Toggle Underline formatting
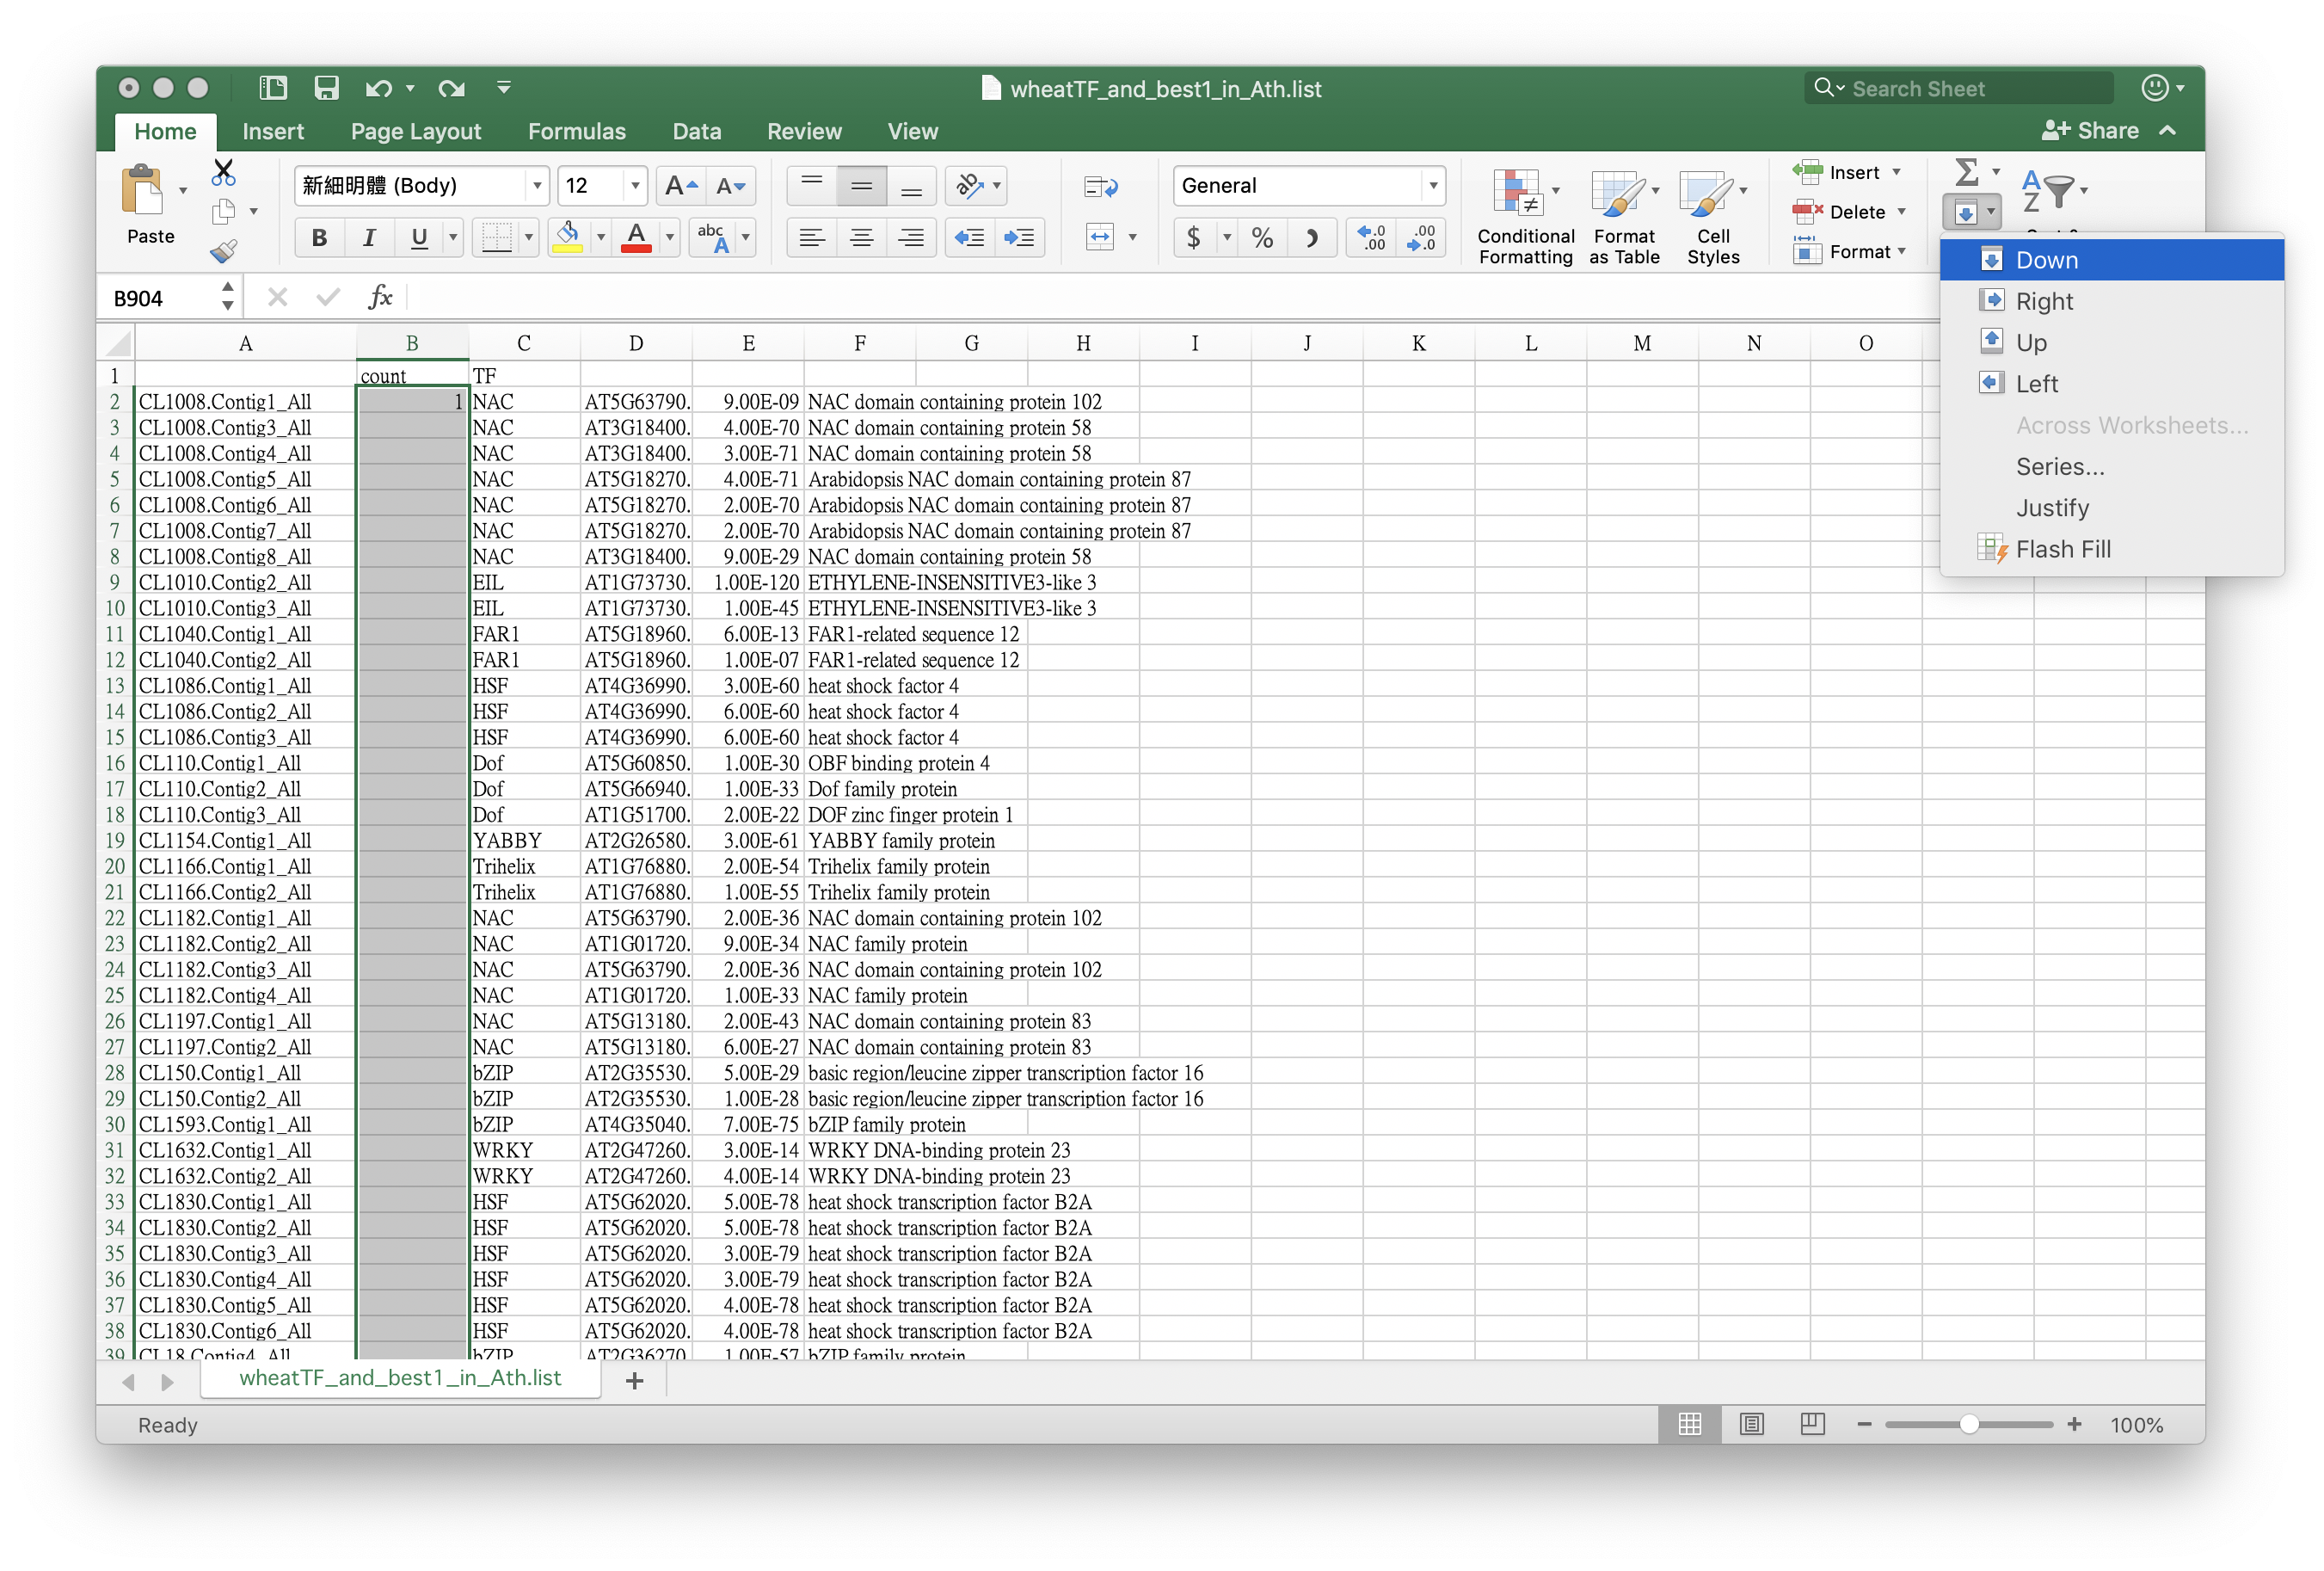The width and height of the screenshot is (2324, 1571). click(419, 237)
